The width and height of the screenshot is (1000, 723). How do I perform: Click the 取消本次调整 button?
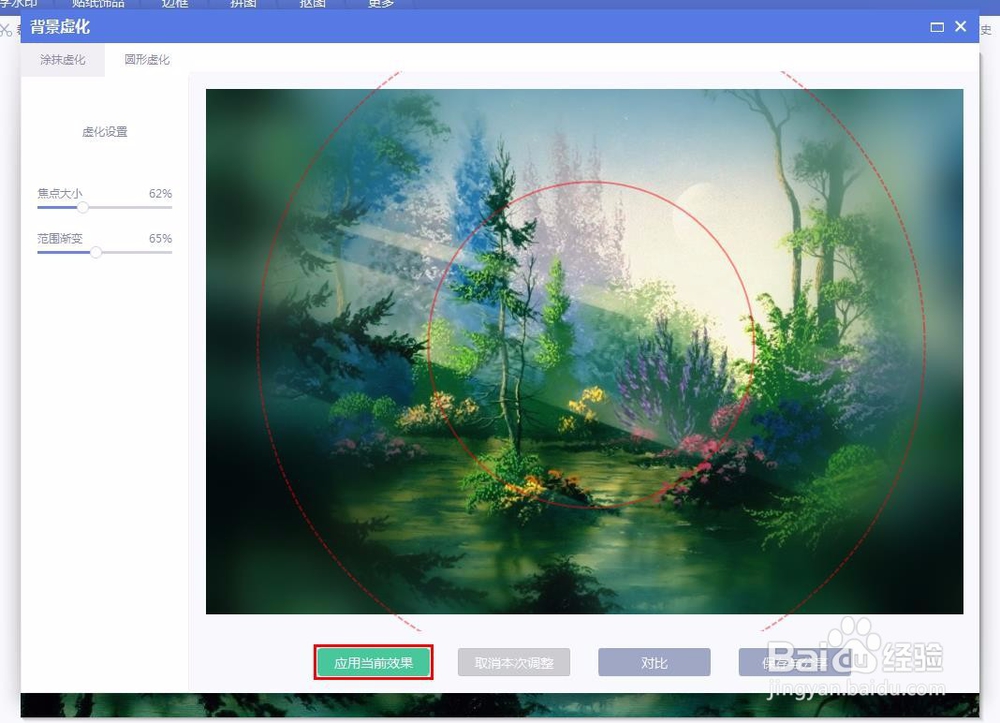[514, 662]
